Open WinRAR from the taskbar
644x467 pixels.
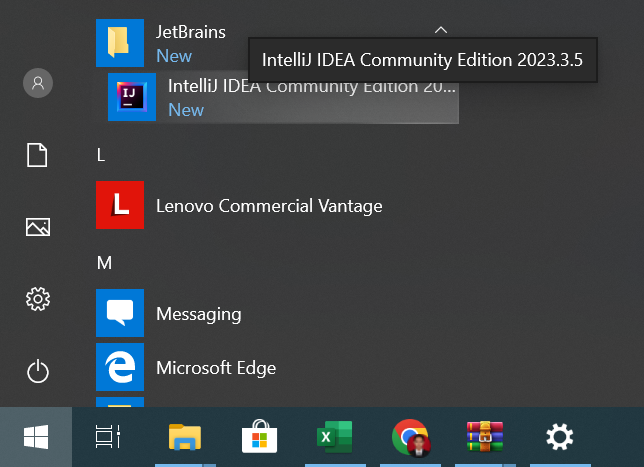[x=485, y=437]
